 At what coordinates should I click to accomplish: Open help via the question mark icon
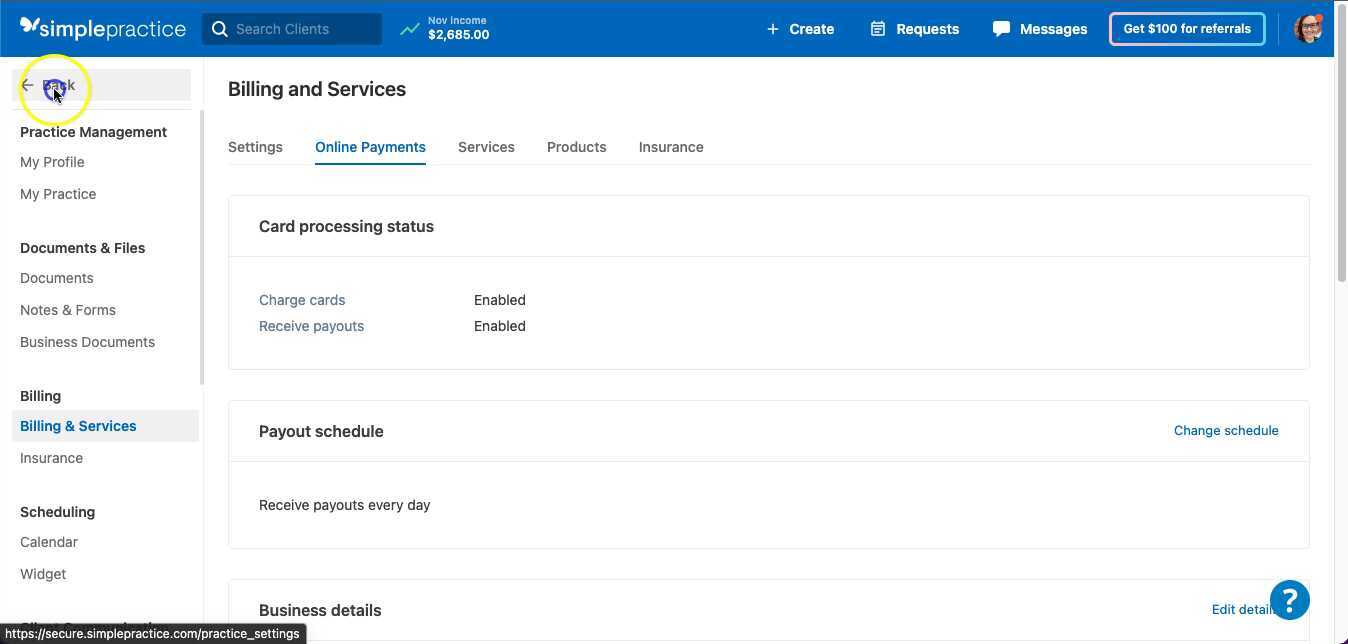[1289, 599]
